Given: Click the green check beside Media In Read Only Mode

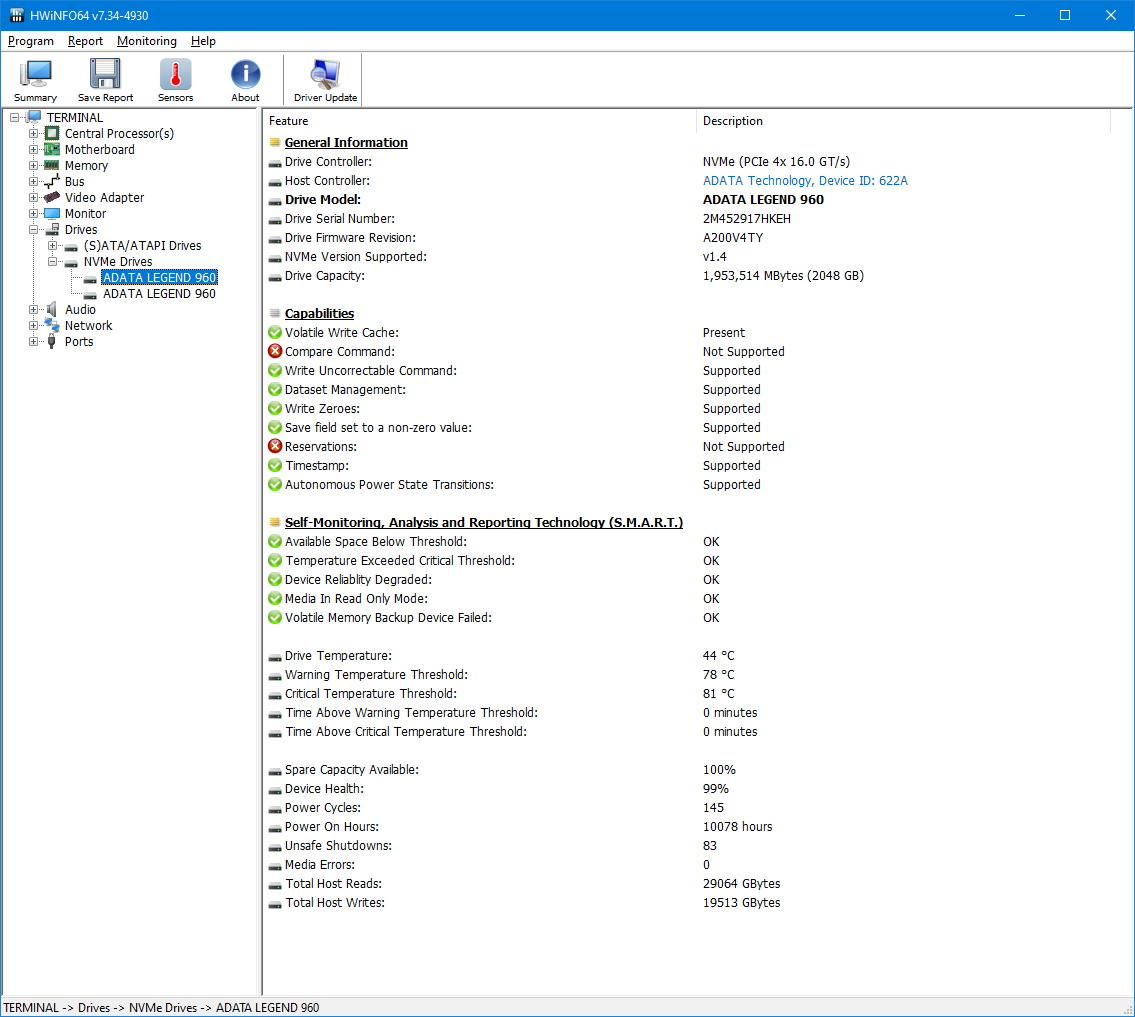Looking at the screenshot, I should tap(275, 599).
